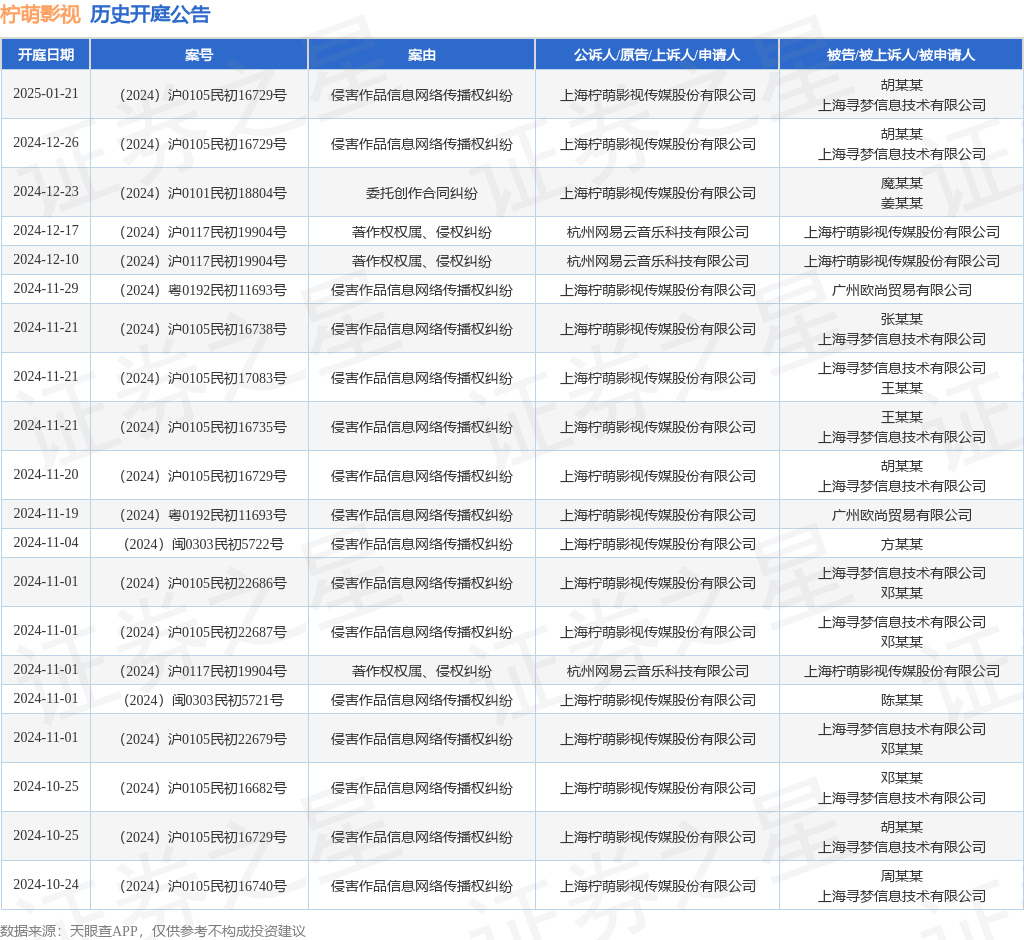Click the defendant cell containing 周某某
The width and height of the screenshot is (1024, 940).
pos(902,886)
